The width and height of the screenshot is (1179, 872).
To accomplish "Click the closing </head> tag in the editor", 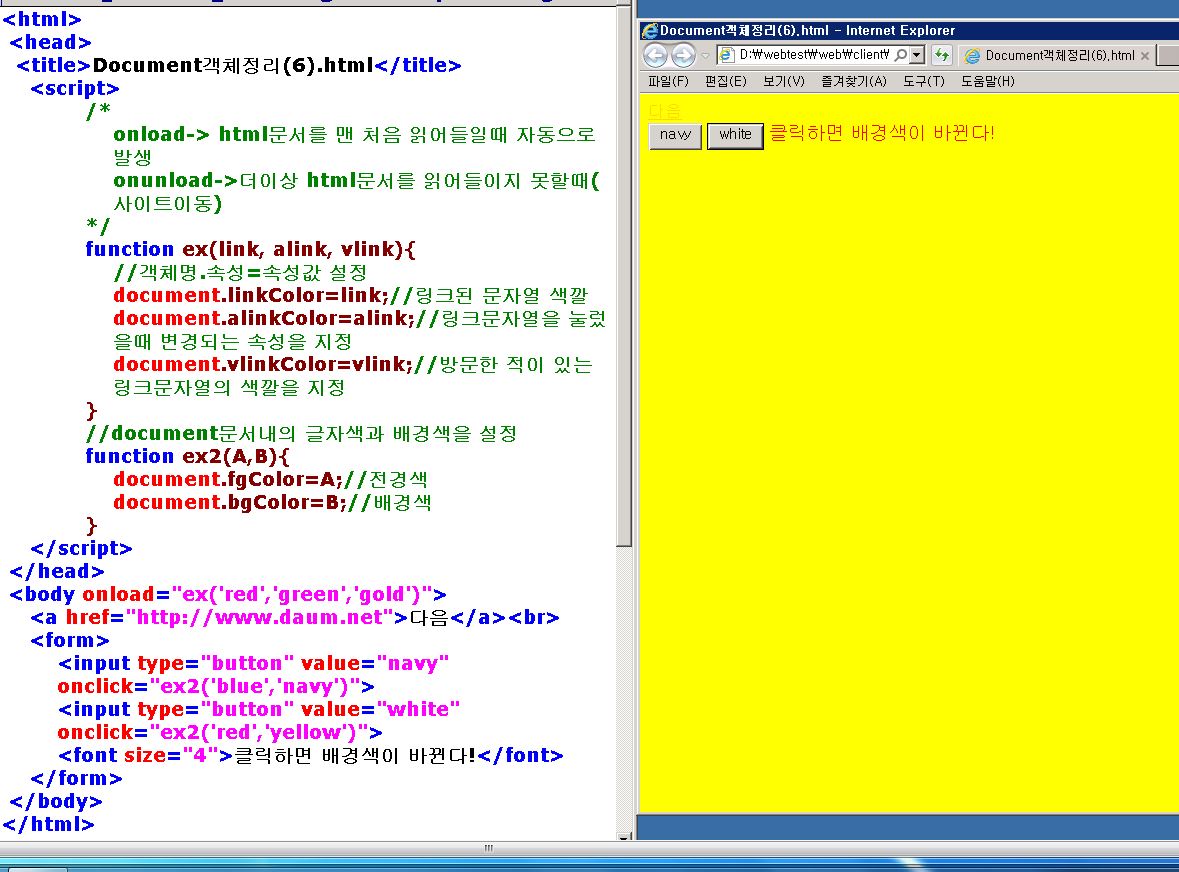I will [x=56, y=572].
